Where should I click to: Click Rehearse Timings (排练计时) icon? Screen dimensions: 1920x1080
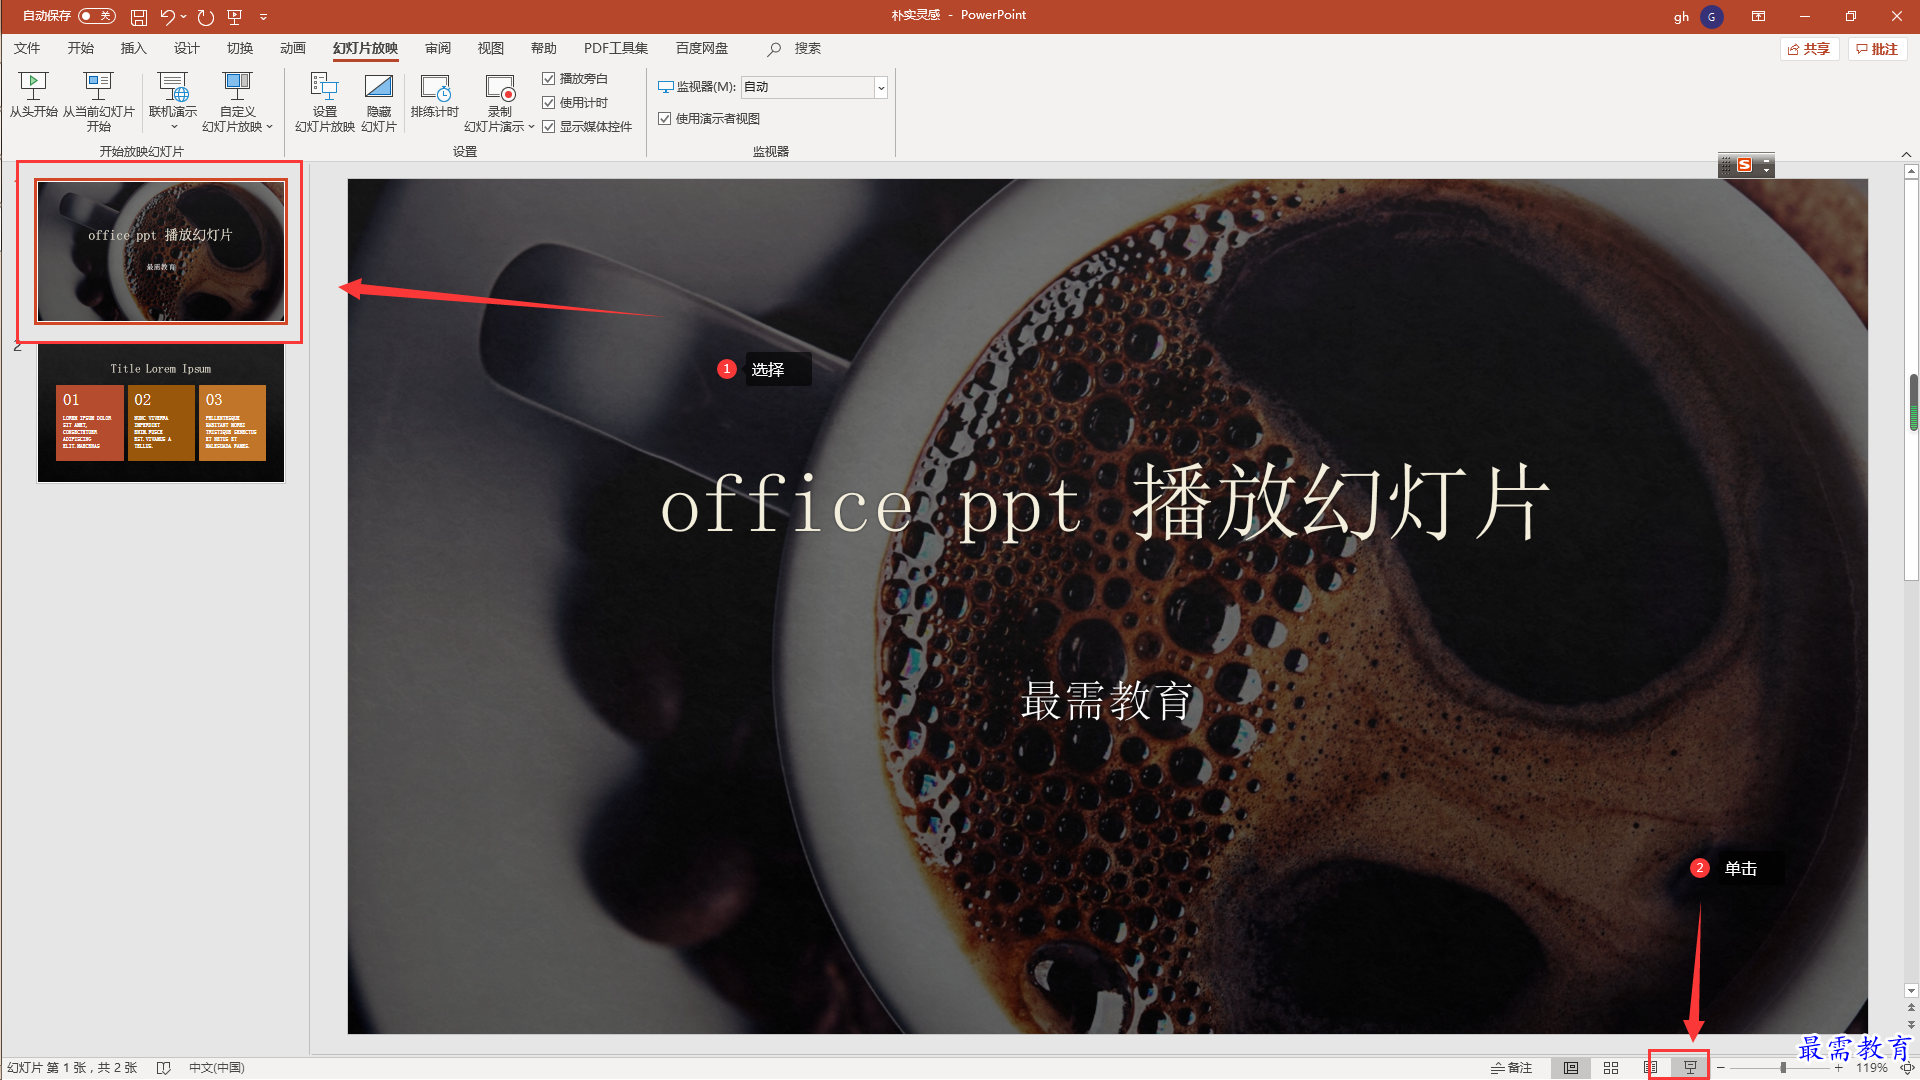[x=435, y=87]
